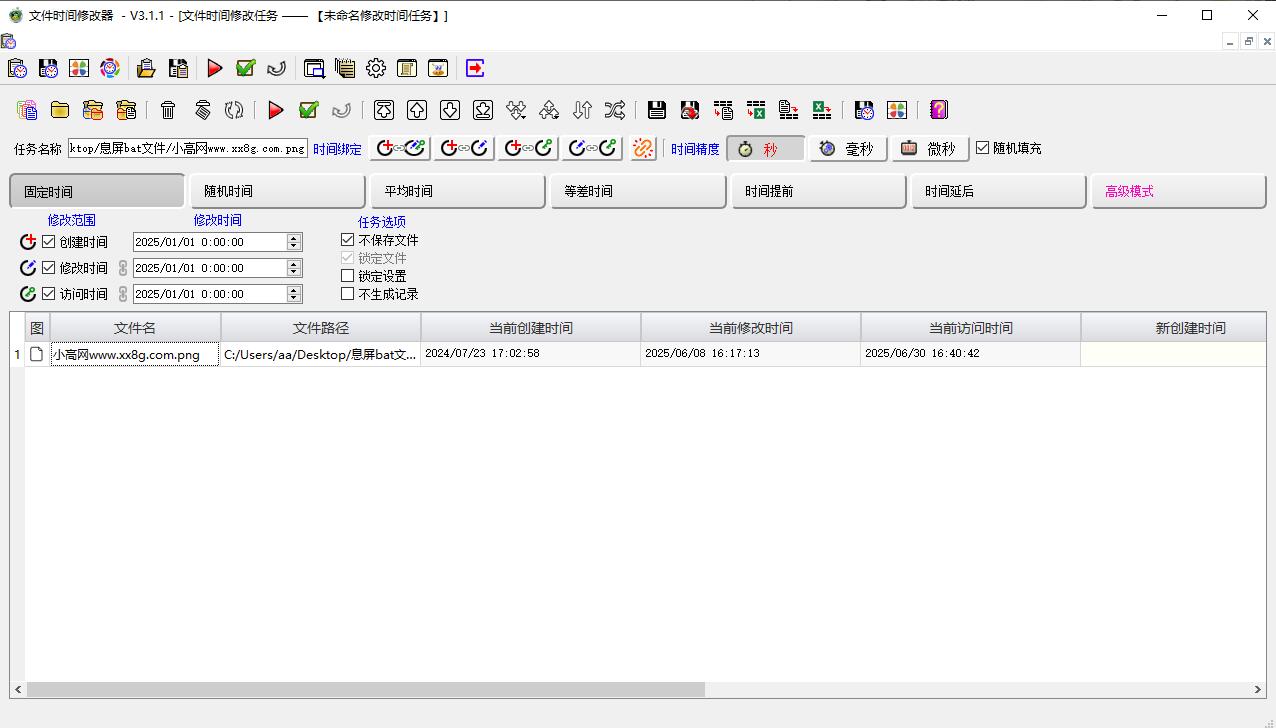Click the red play icon in second toolbar
Image resolution: width=1276 pixels, height=728 pixels.
[276, 110]
